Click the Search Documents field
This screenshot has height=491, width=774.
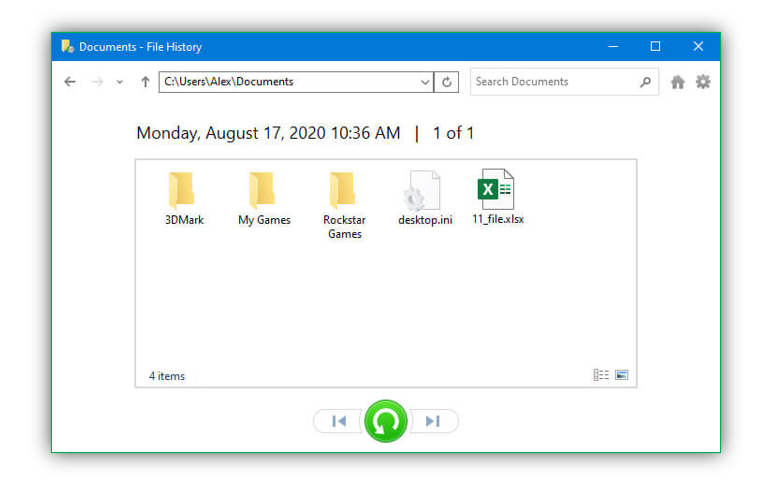564,82
